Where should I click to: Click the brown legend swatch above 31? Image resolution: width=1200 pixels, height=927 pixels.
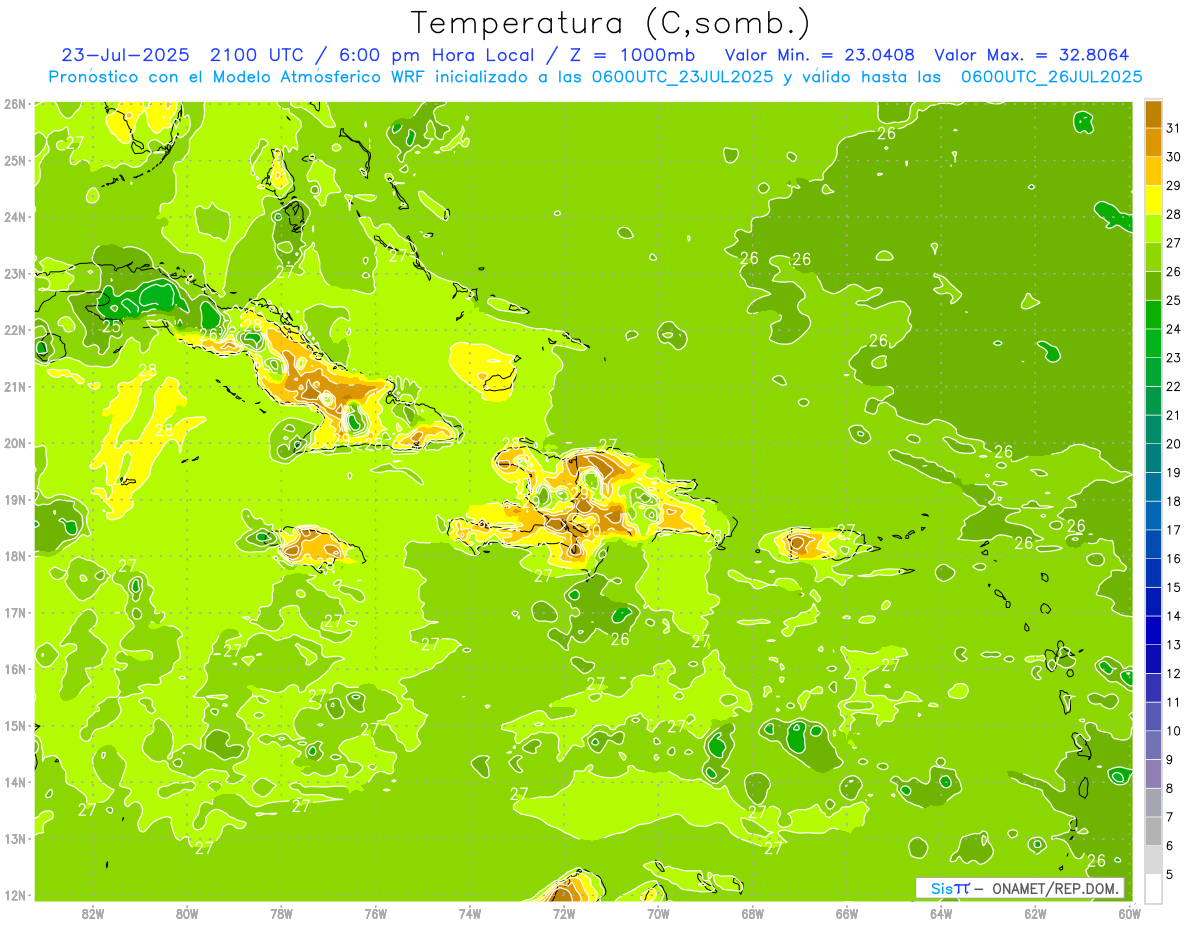coord(1153,114)
